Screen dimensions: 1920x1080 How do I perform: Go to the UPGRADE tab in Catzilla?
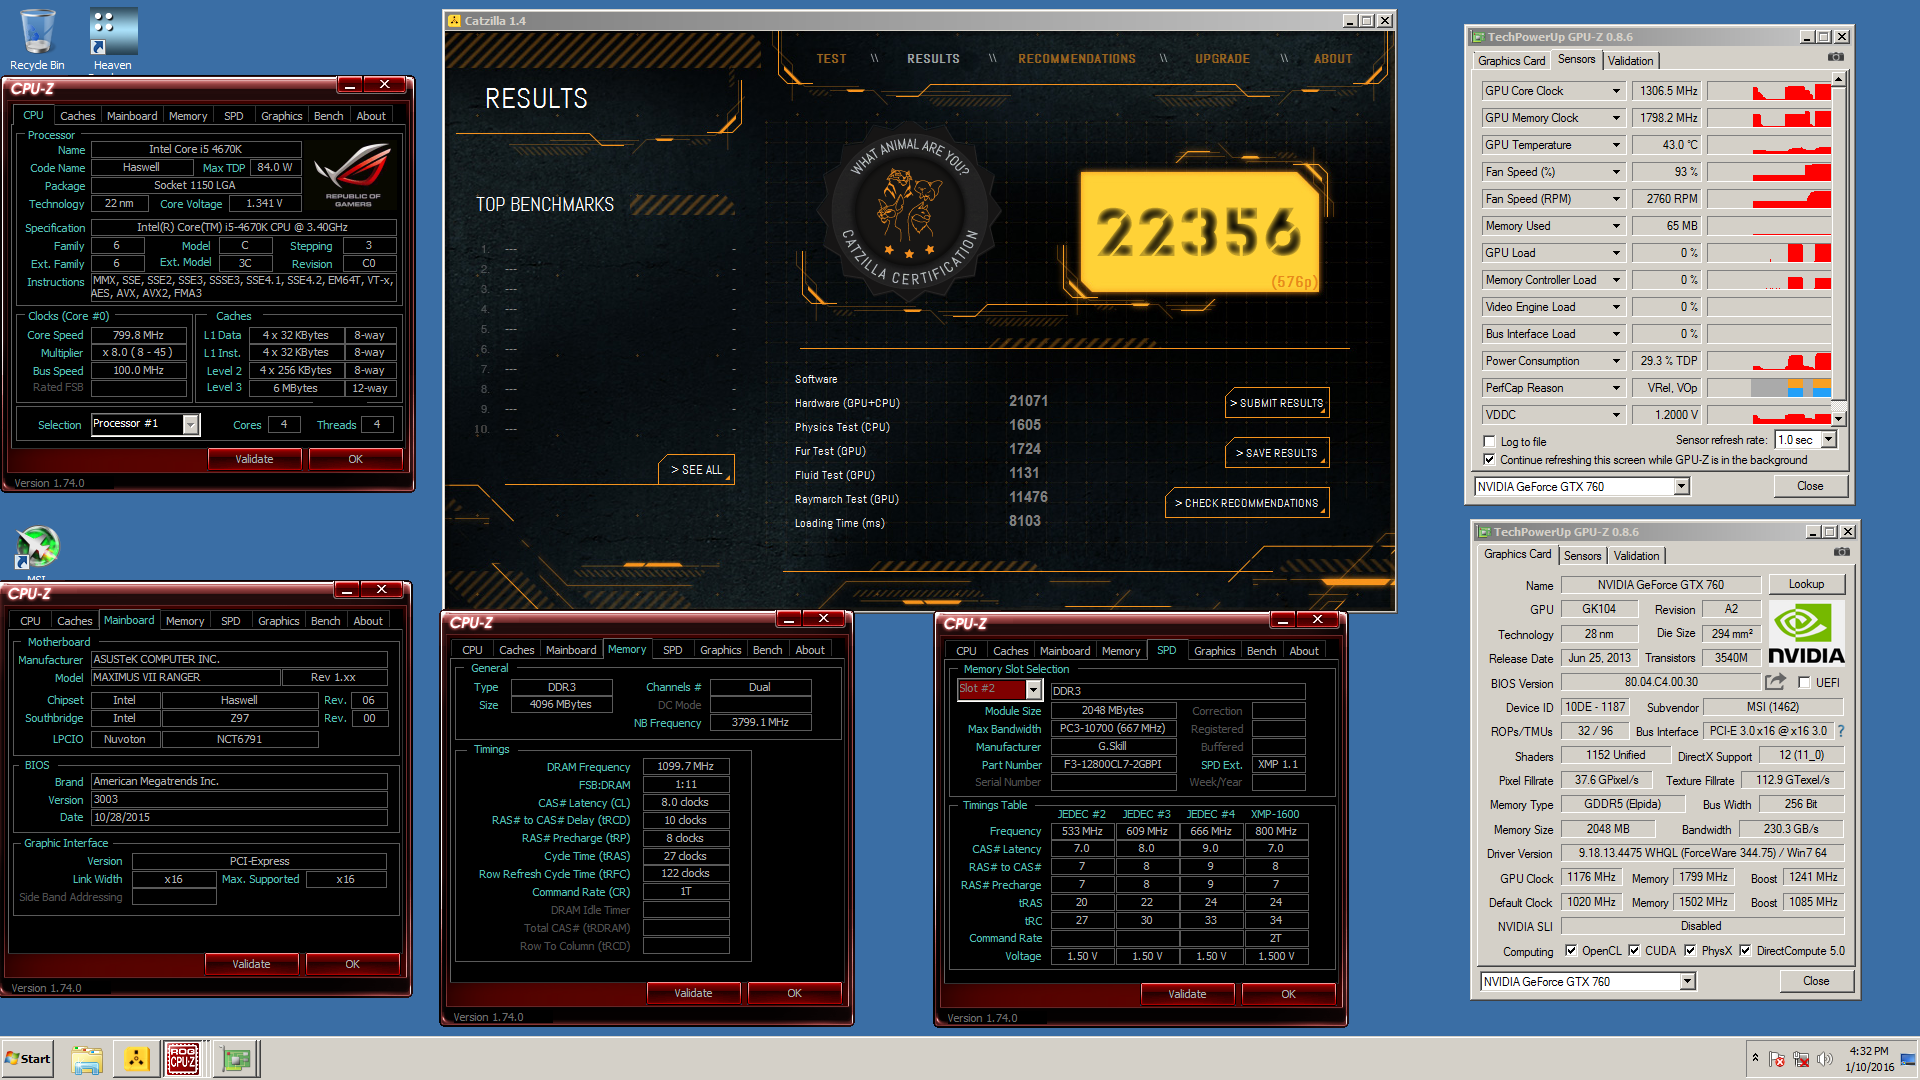(1222, 59)
